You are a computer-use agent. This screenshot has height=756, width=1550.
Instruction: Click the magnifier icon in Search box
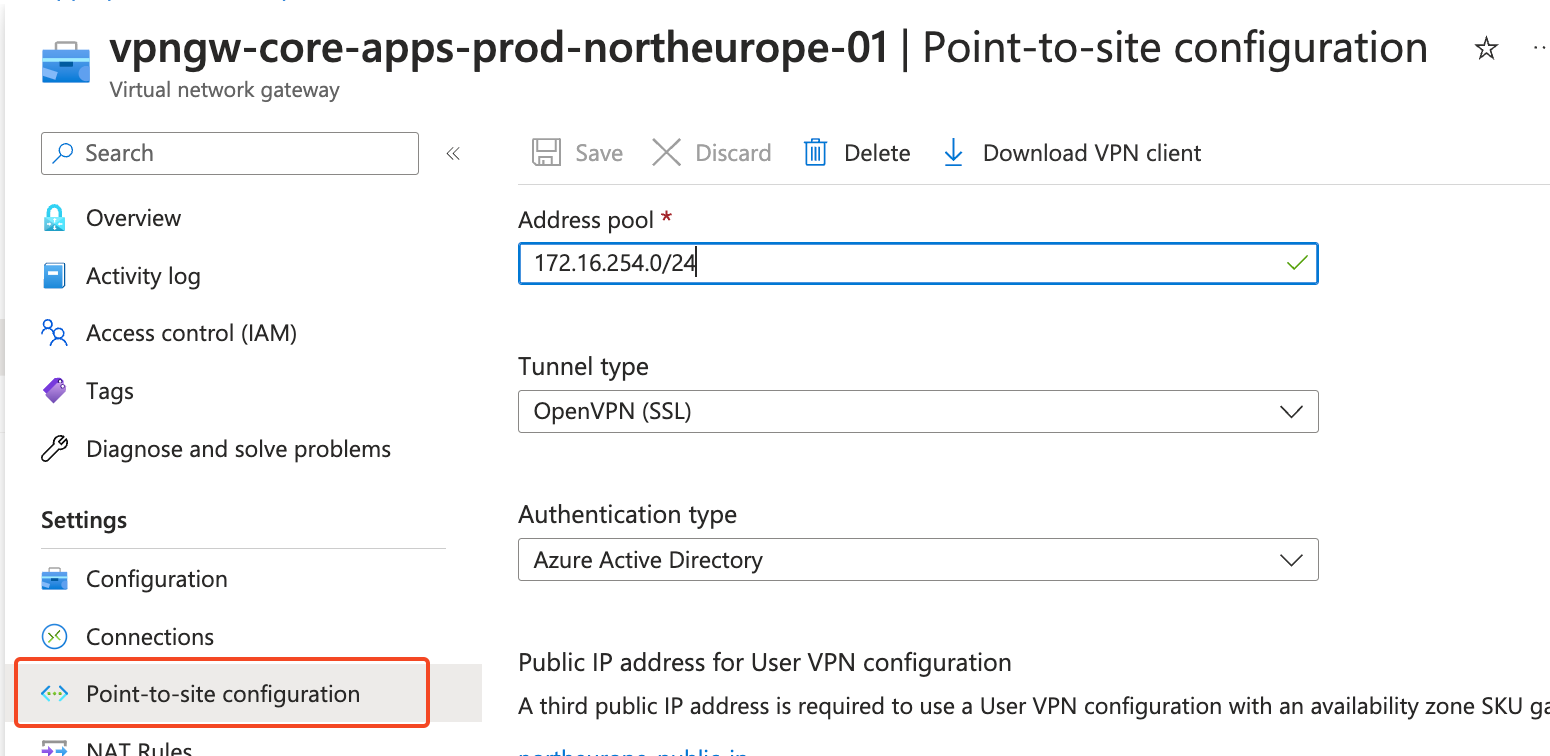click(64, 153)
